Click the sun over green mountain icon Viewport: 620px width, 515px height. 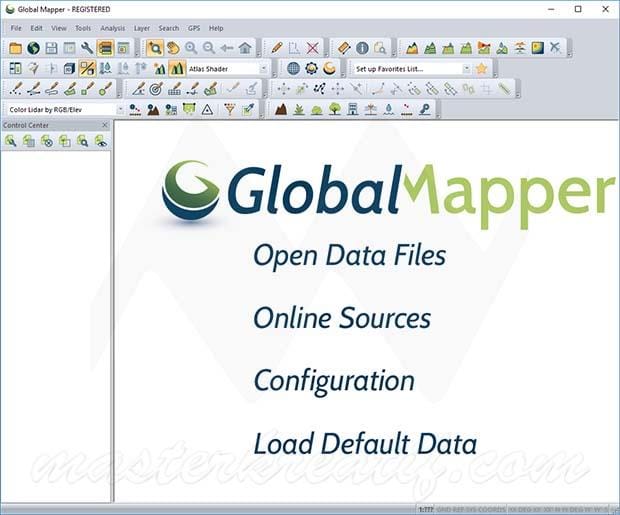point(159,68)
